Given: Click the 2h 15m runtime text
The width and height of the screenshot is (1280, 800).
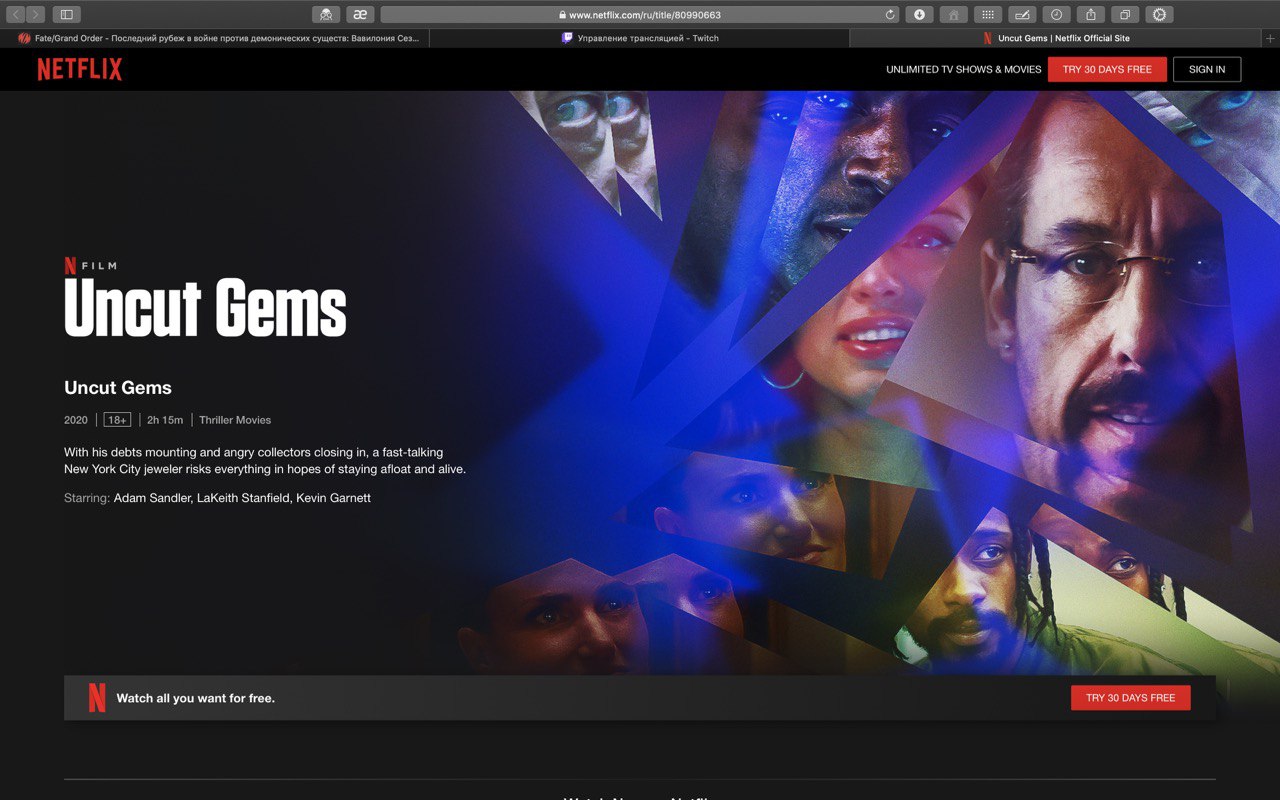Looking at the screenshot, I should pos(165,420).
